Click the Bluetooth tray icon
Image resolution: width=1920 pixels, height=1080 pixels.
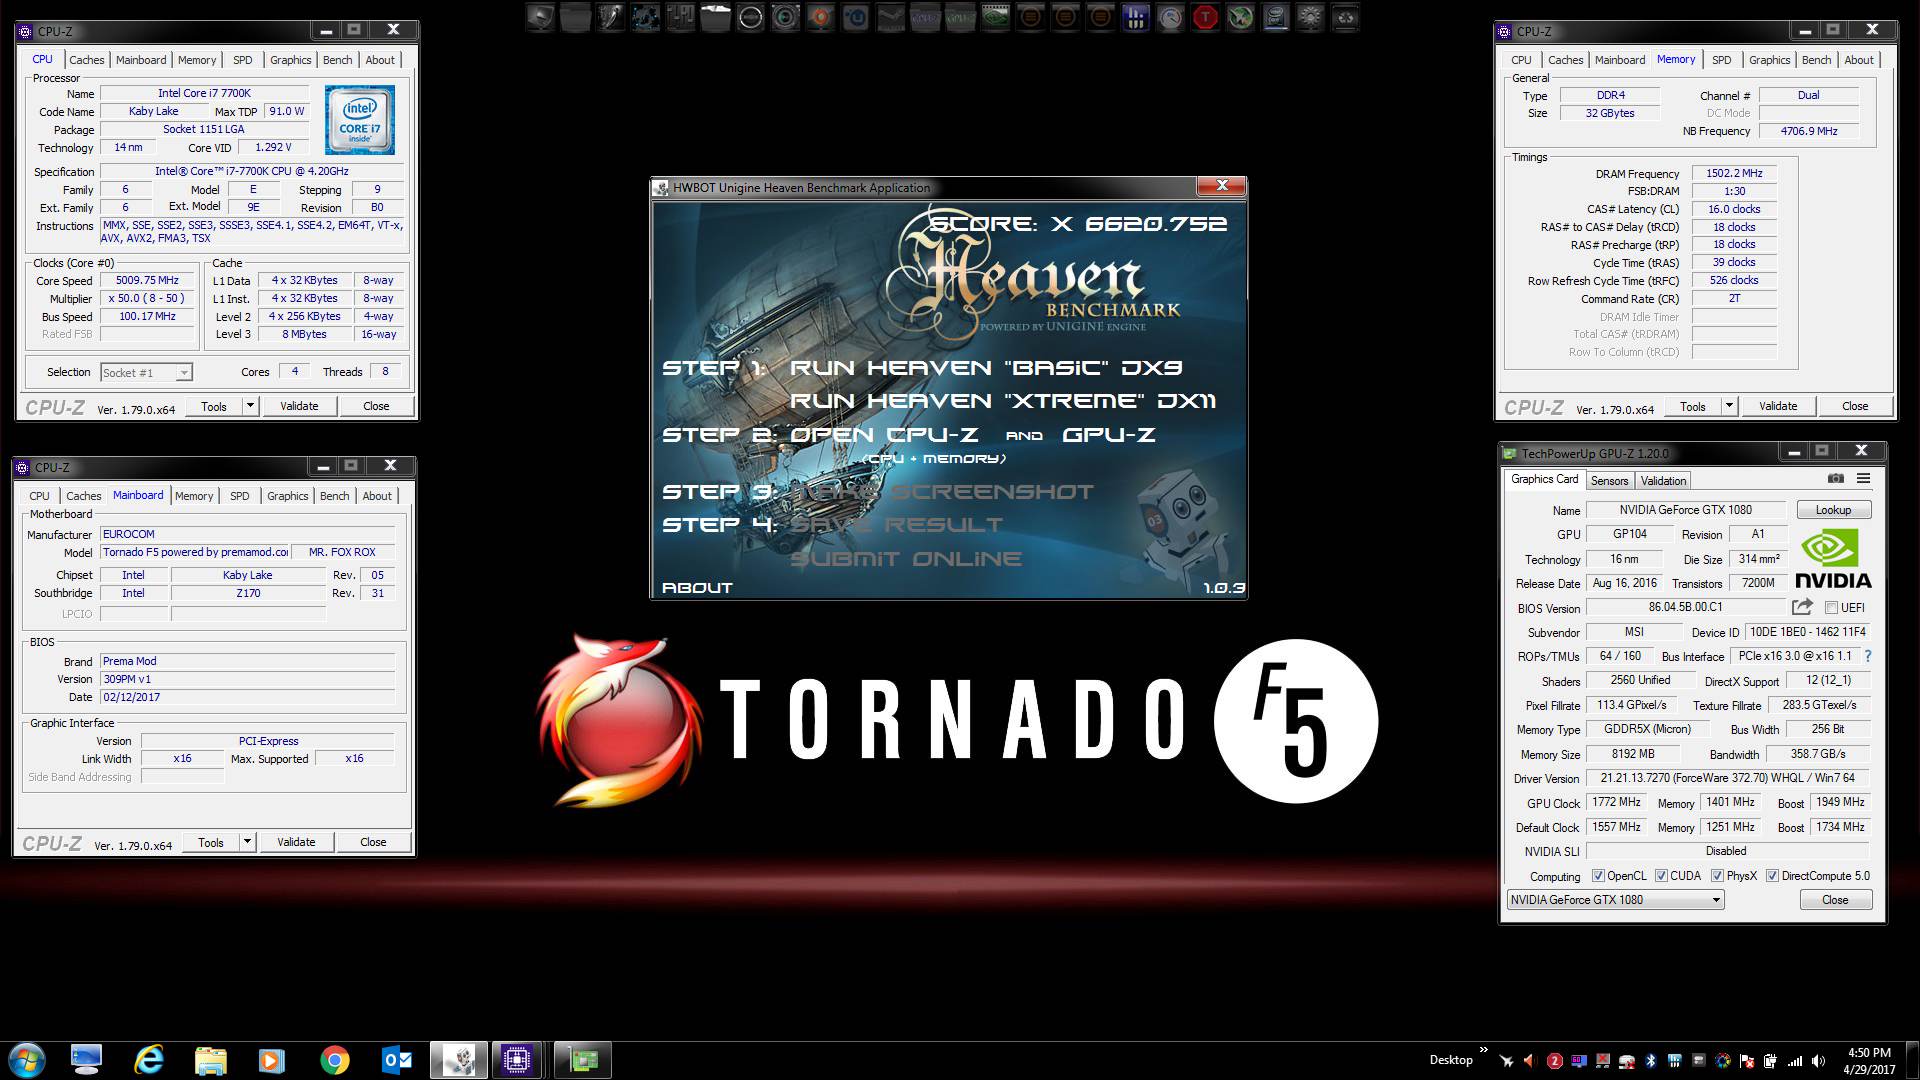[1651, 1061]
